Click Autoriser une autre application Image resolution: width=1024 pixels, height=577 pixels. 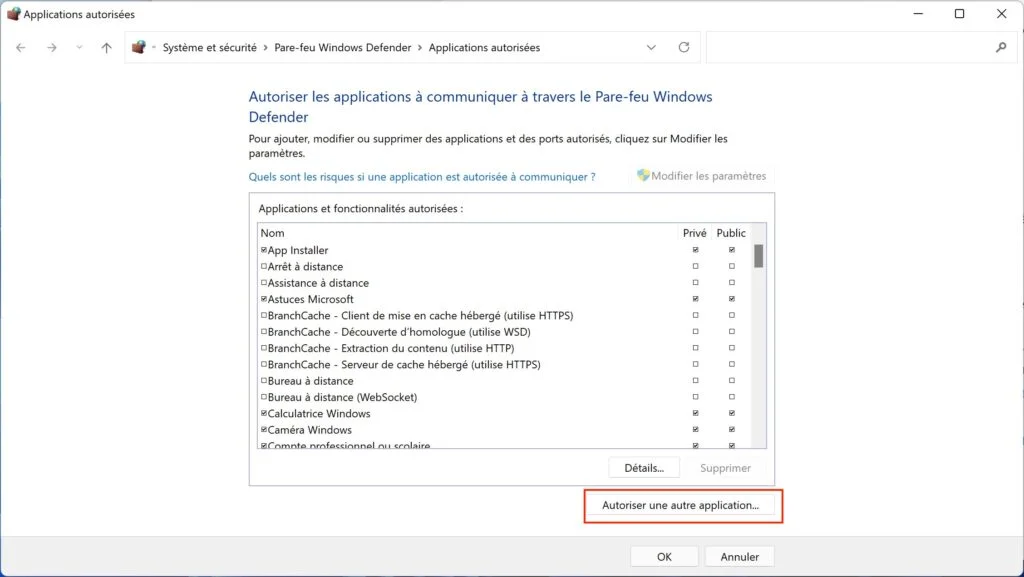click(683, 506)
